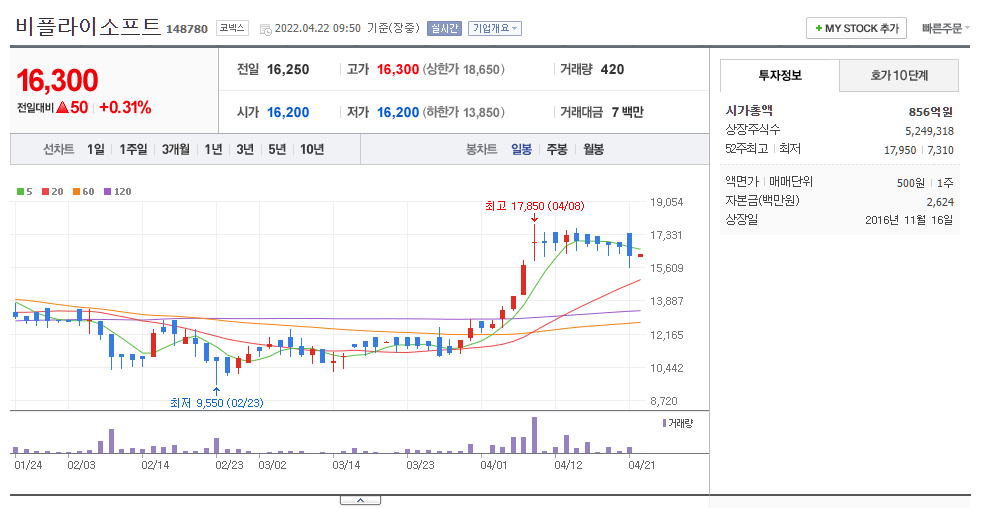Click the red 20-day moving average legend swatch
This screenshot has height=508, width=984.
[x=45, y=192]
